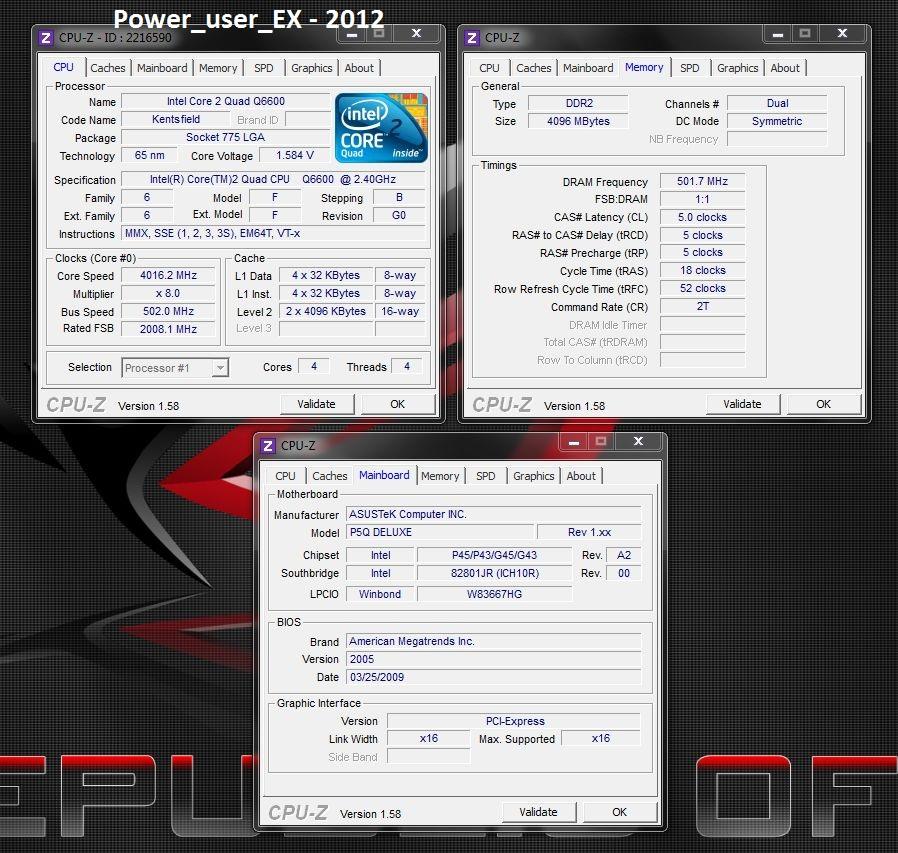Click the Bus Speed value 502.0 MHz
Image resolution: width=898 pixels, height=853 pixels.
pyautogui.click(x=168, y=312)
